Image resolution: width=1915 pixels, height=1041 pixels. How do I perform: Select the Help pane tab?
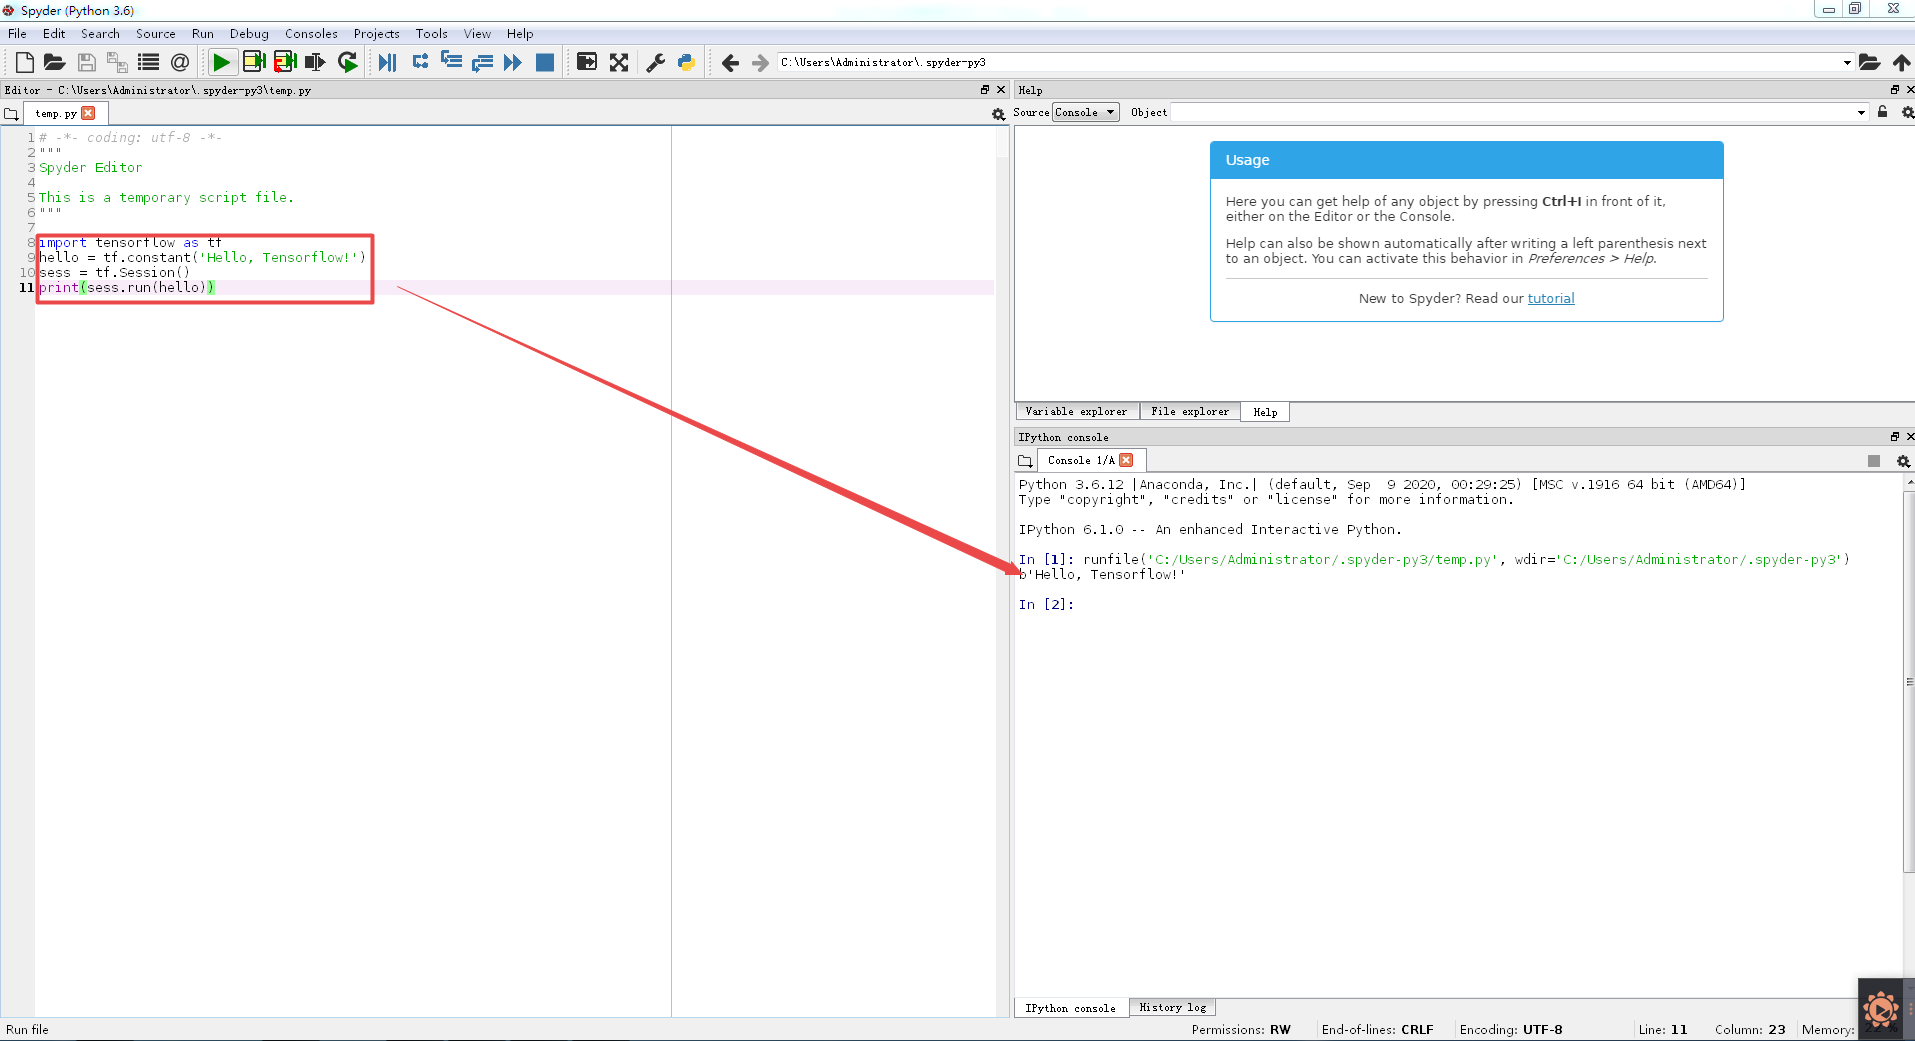1265,412
